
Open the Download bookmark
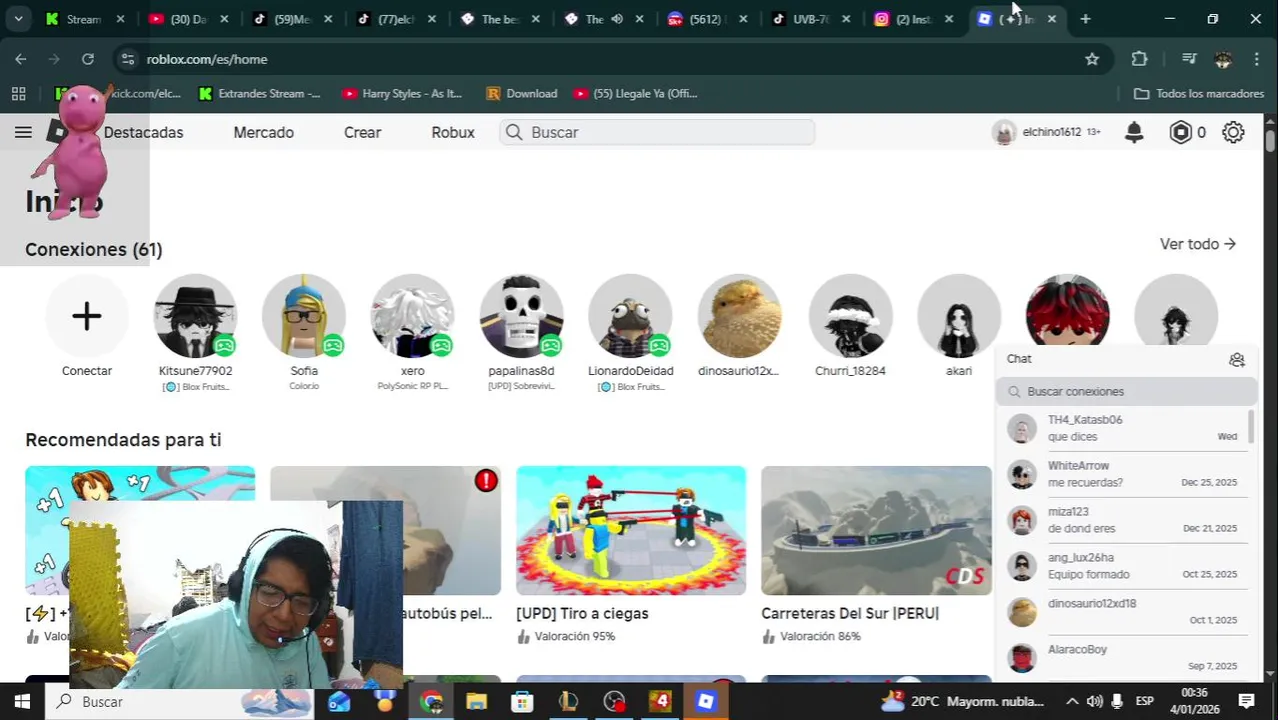point(521,93)
